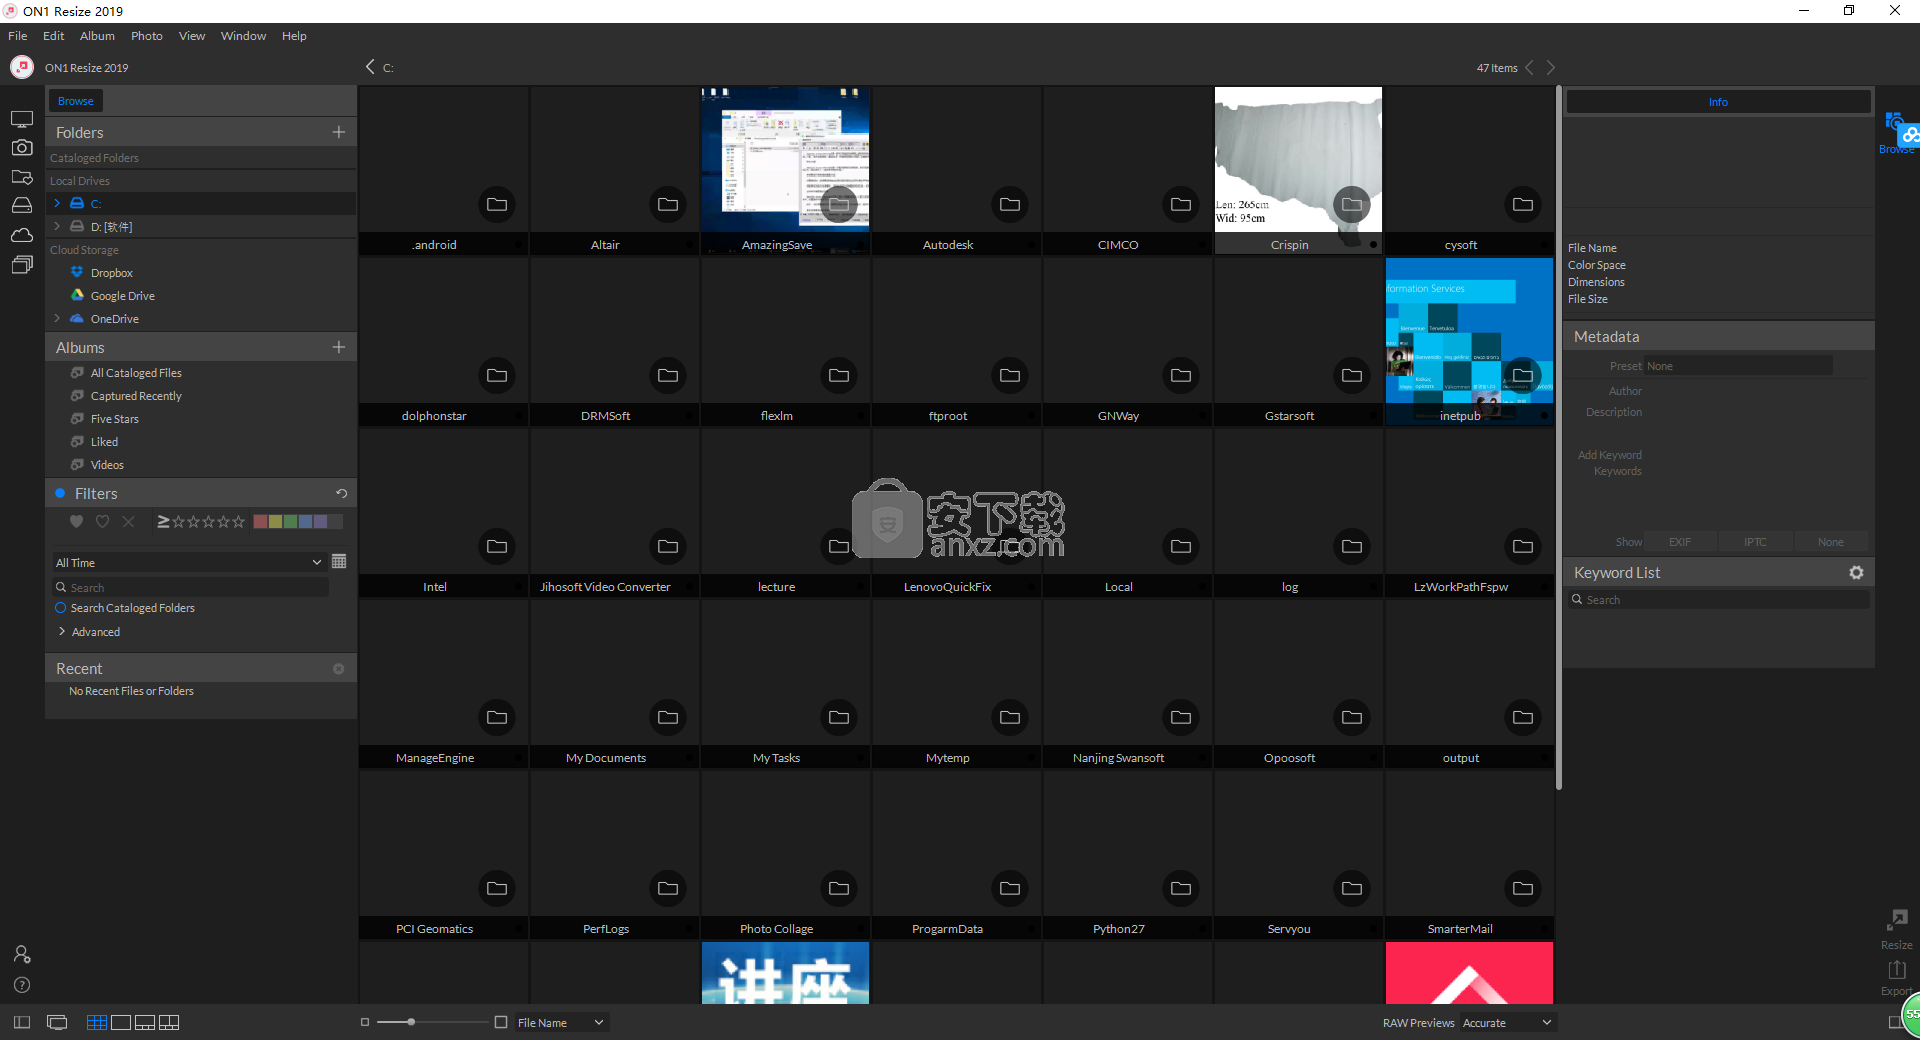Open the Pictures camera icon in left strip
This screenshot has height=1040, width=1920.
tap(22, 147)
